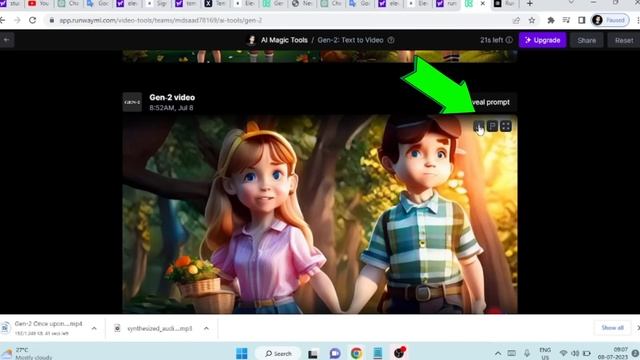
Task: Click the runwayml URL in the address bar
Action: pos(160,20)
